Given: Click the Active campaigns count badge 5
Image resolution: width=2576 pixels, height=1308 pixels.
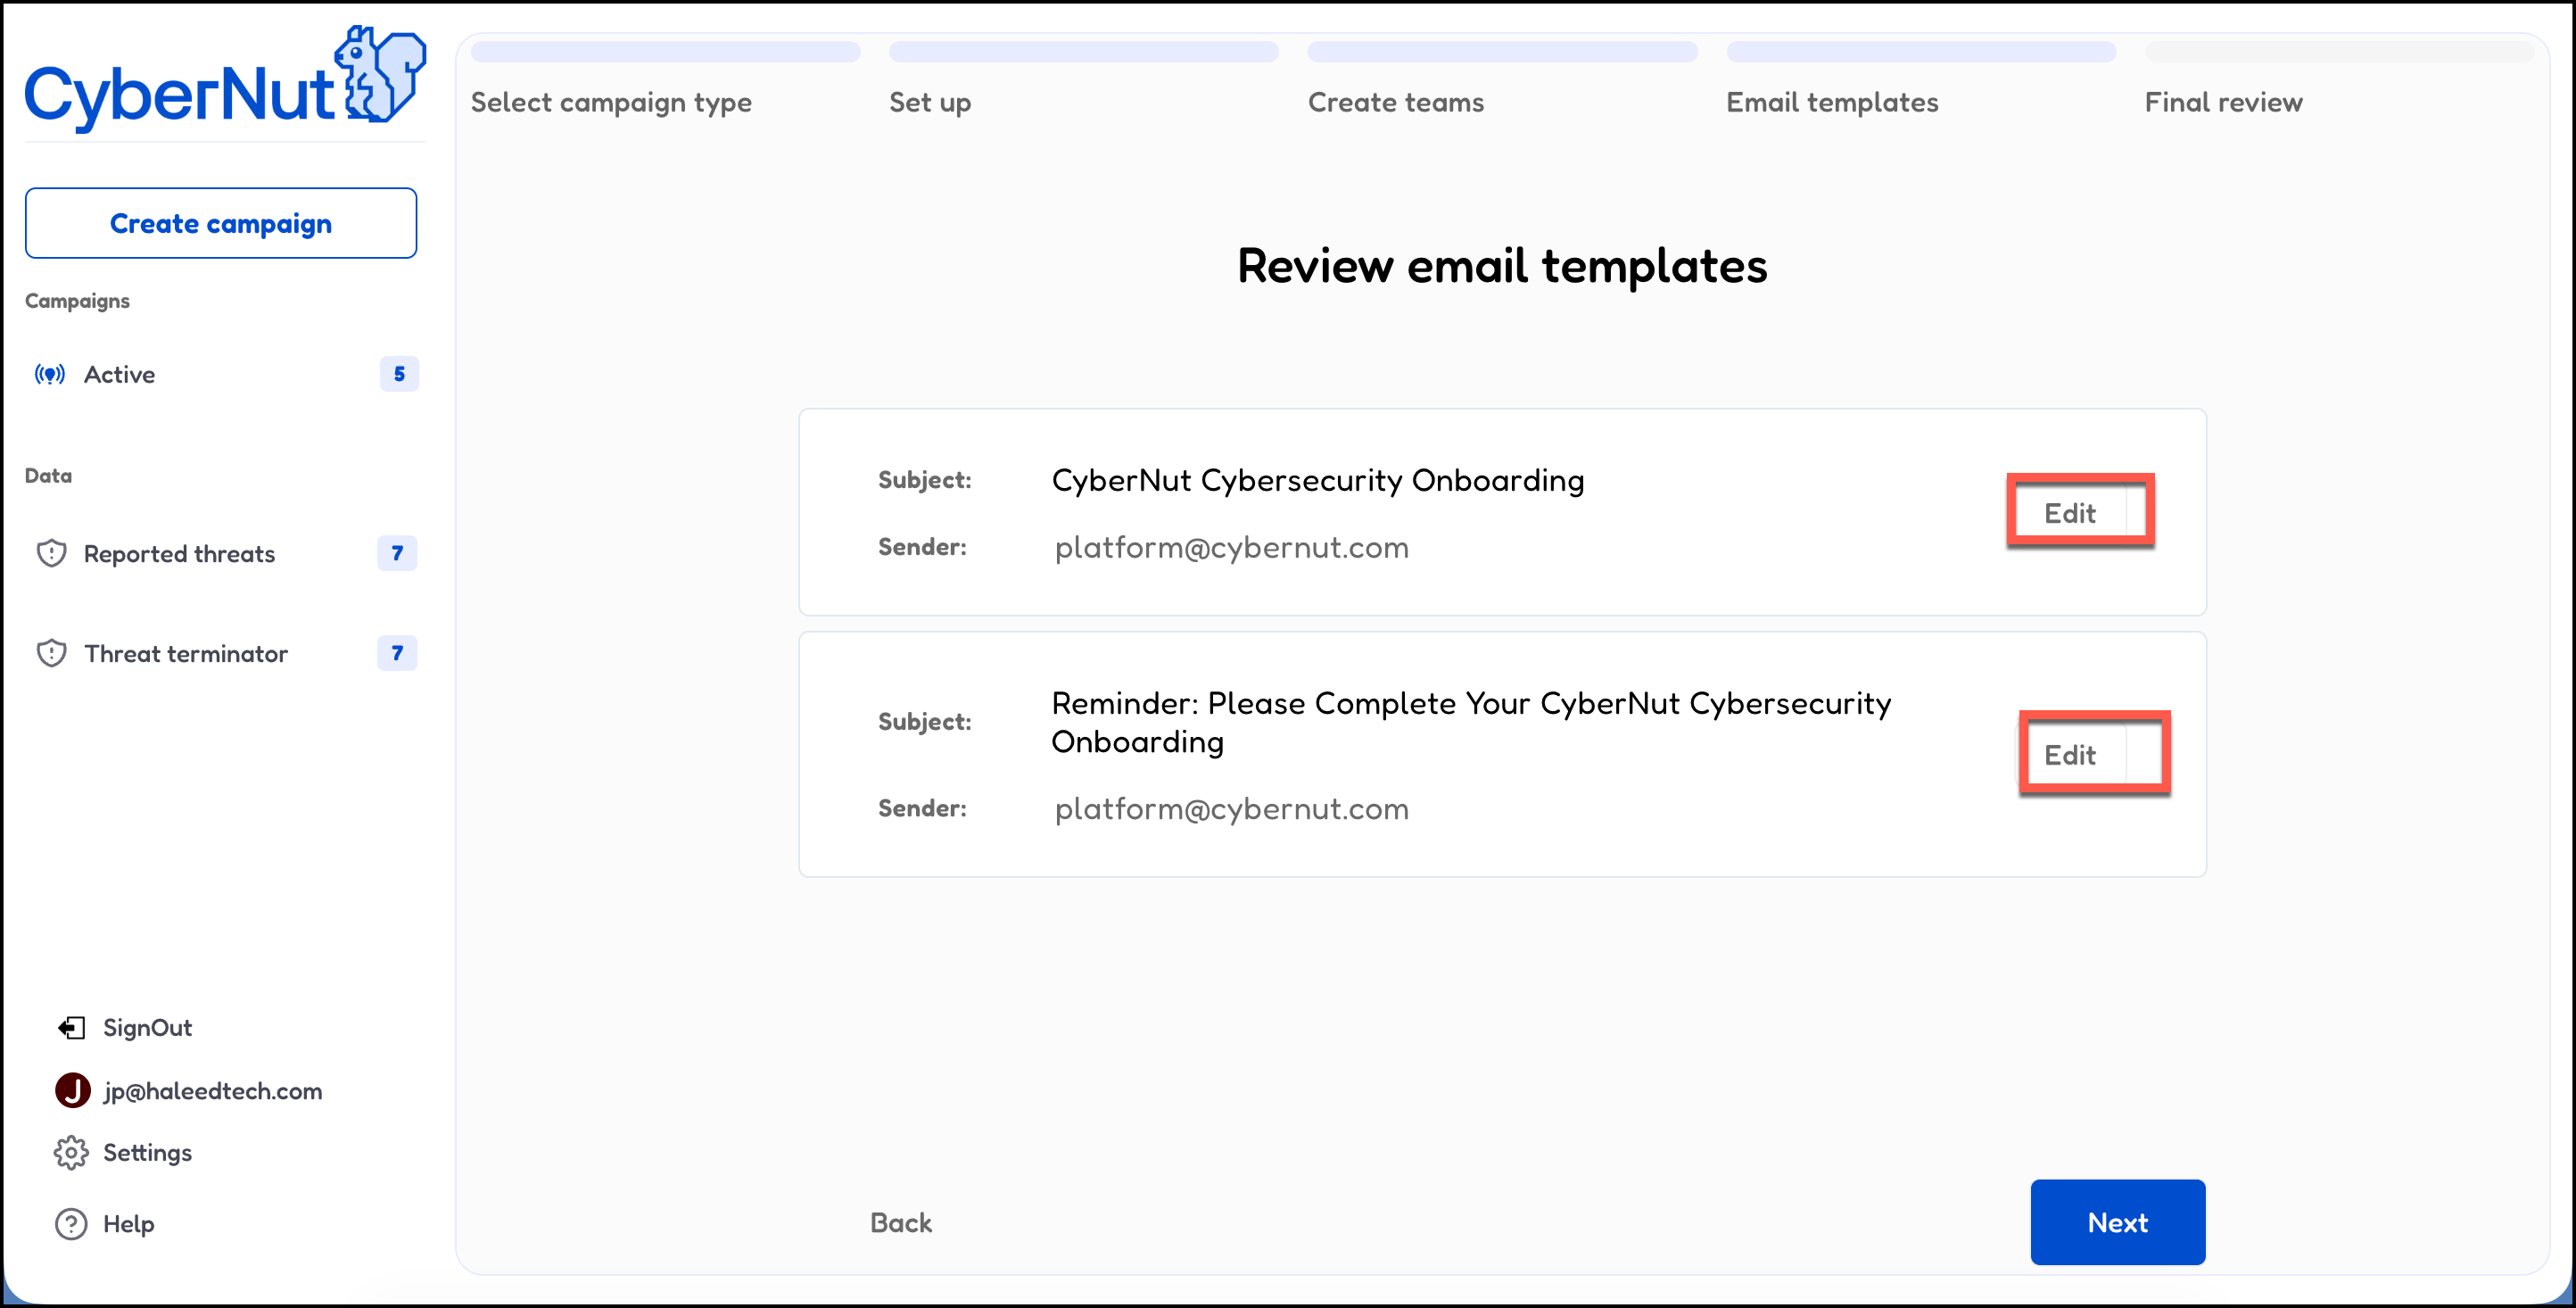Looking at the screenshot, I should tap(399, 374).
